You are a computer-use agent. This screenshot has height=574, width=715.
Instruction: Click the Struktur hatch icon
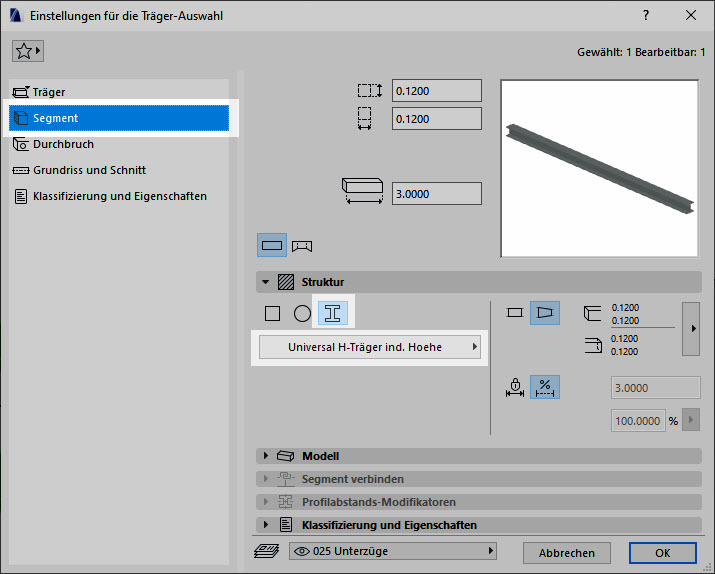click(x=286, y=282)
